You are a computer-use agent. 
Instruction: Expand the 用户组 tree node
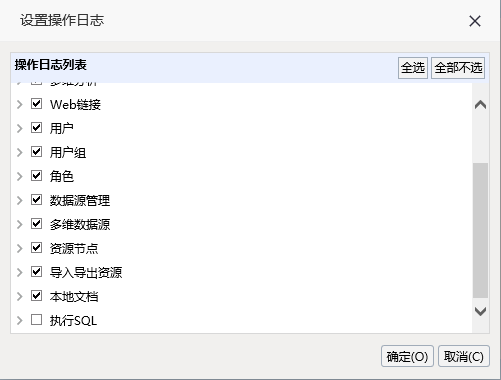20,152
